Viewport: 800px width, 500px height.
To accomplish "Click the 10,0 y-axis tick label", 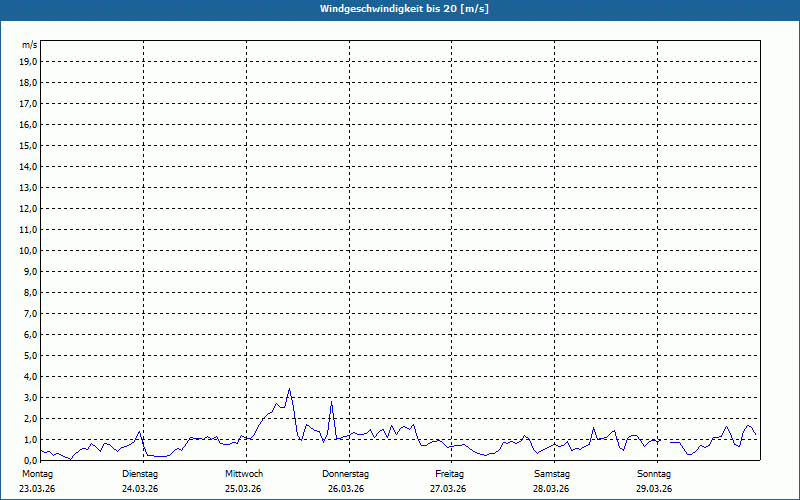I will [29, 250].
